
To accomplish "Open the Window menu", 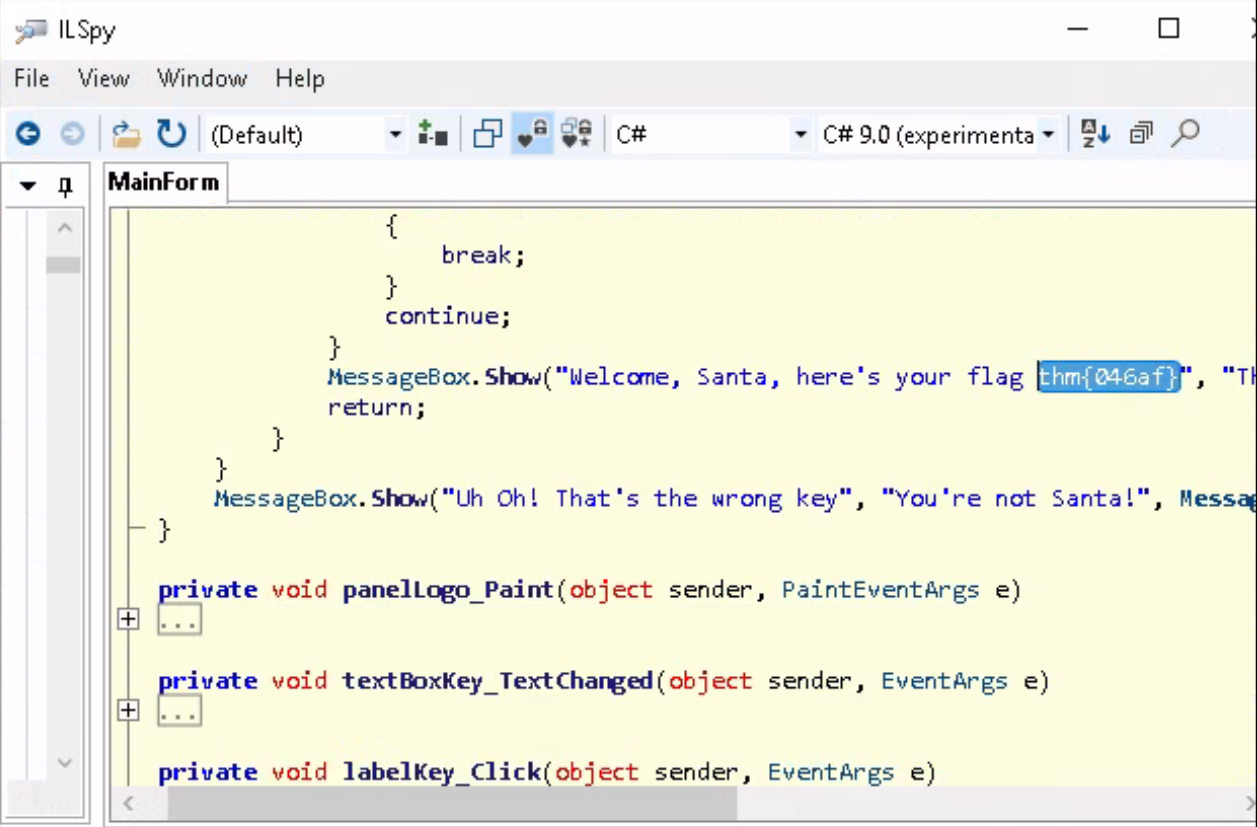I will click(202, 78).
